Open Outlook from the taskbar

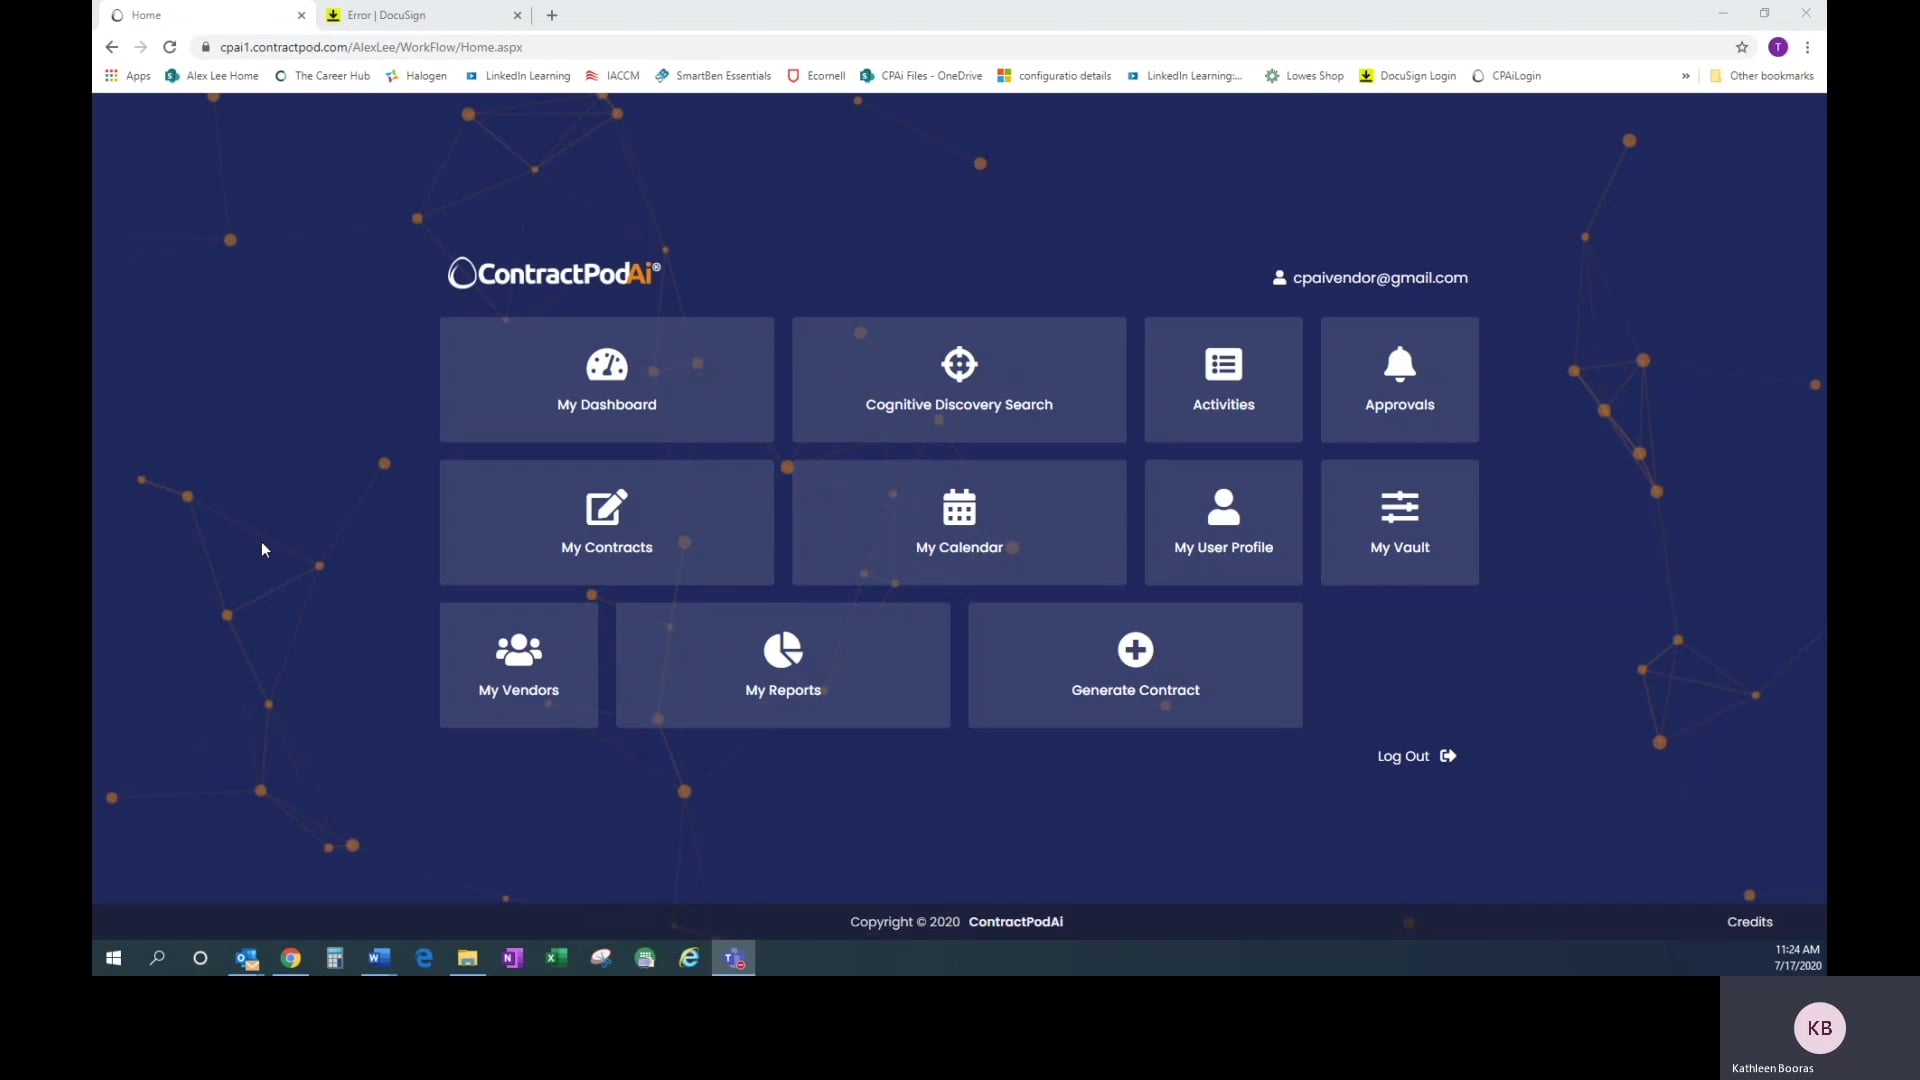coord(246,957)
